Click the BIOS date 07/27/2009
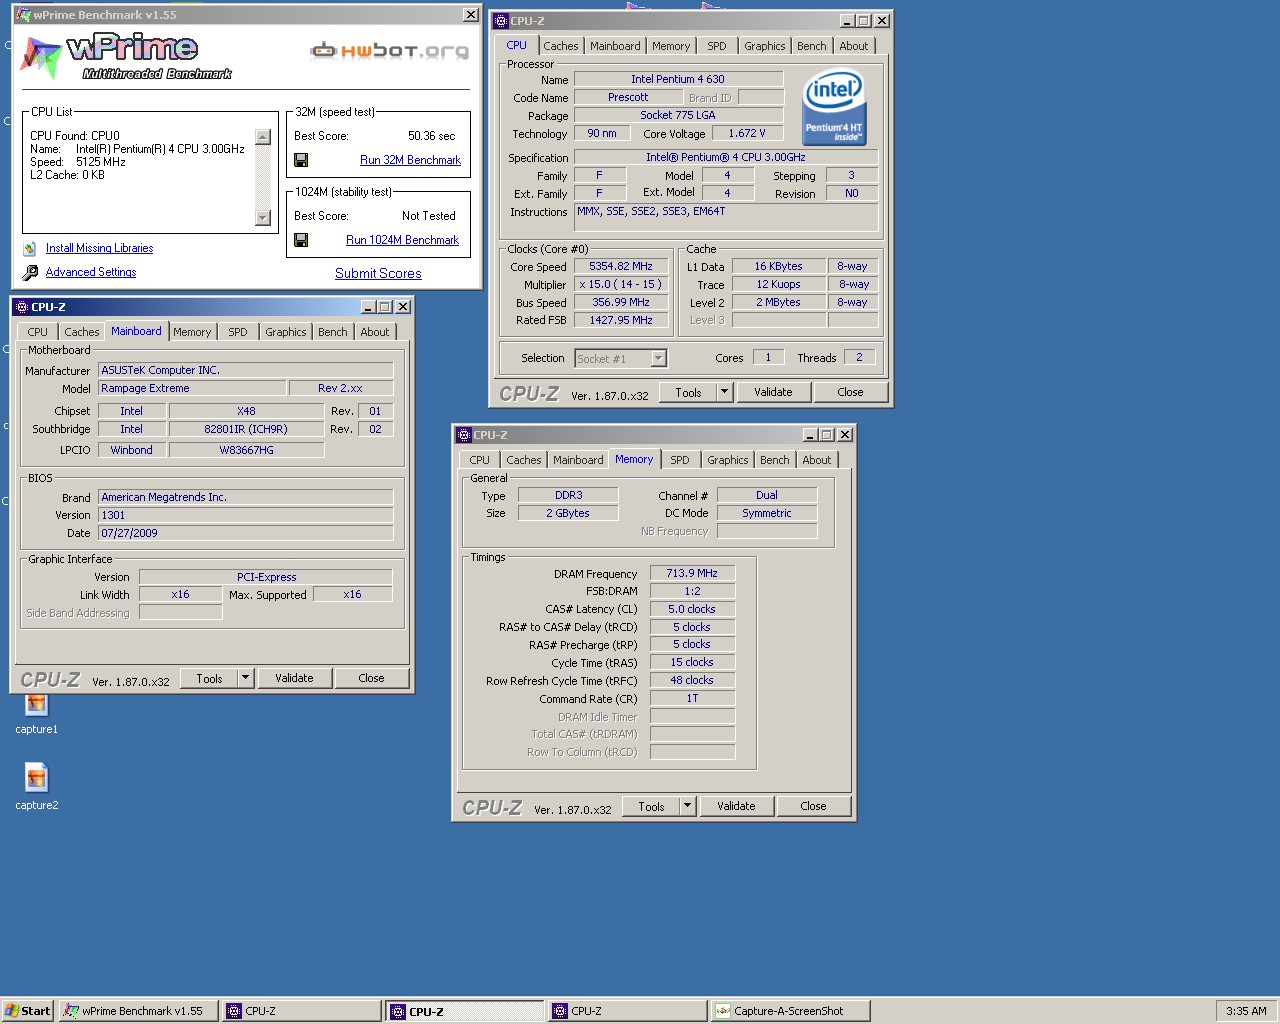The height and width of the screenshot is (1024, 1280). pos(246,534)
